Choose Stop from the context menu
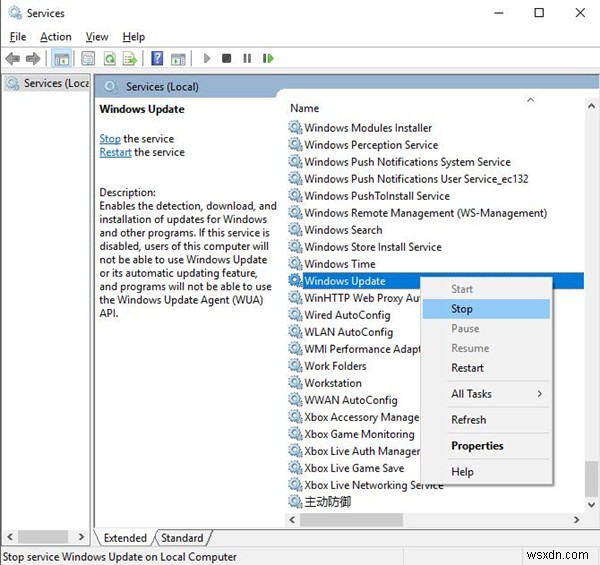Screen dimensions: 600x565 pos(462,309)
